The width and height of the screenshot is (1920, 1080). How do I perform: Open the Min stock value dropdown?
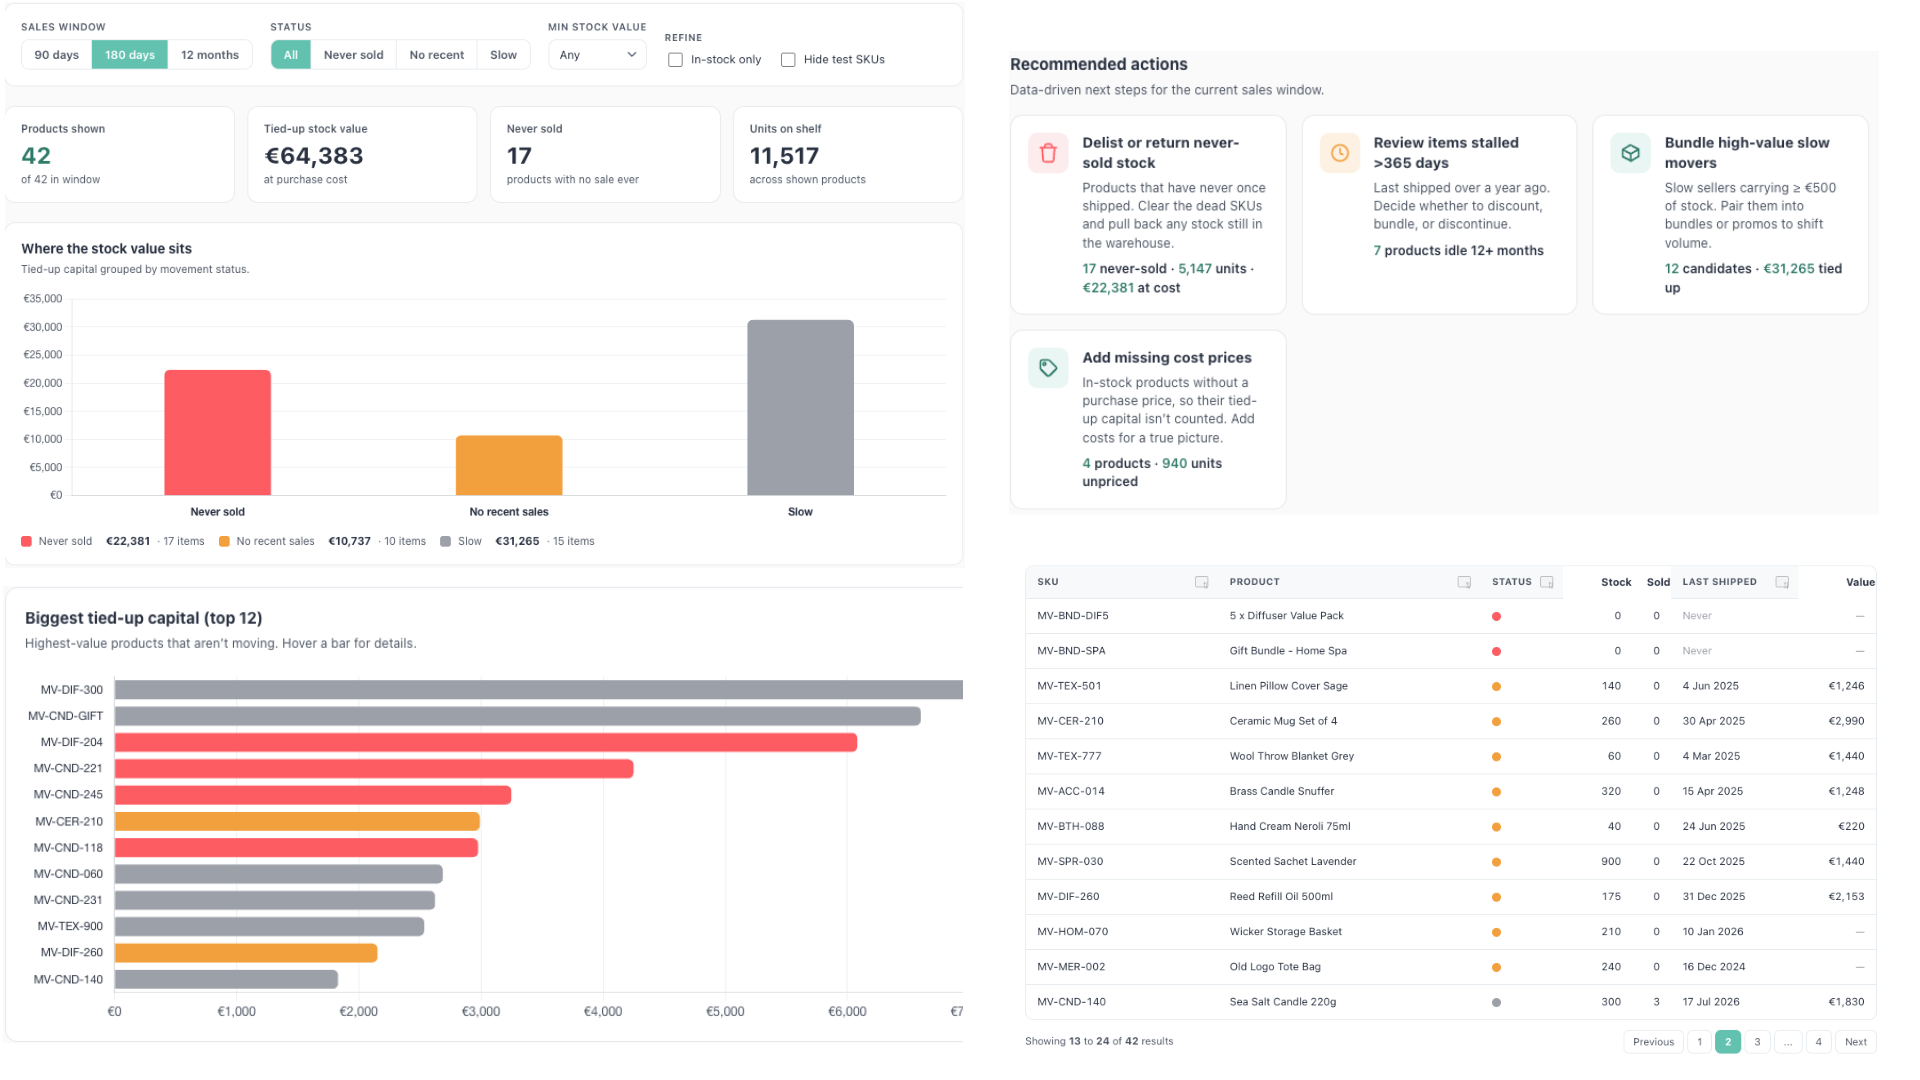click(597, 55)
